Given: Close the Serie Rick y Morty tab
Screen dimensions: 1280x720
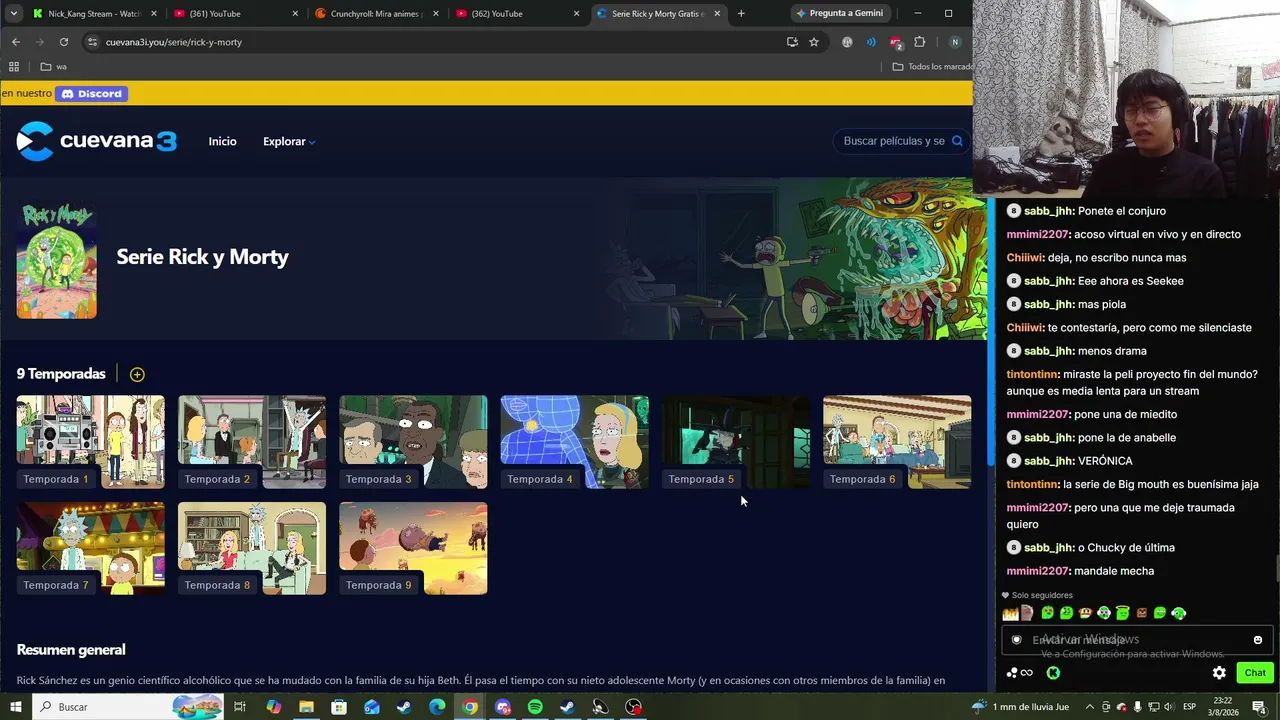Looking at the screenshot, I should click(717, 14).
